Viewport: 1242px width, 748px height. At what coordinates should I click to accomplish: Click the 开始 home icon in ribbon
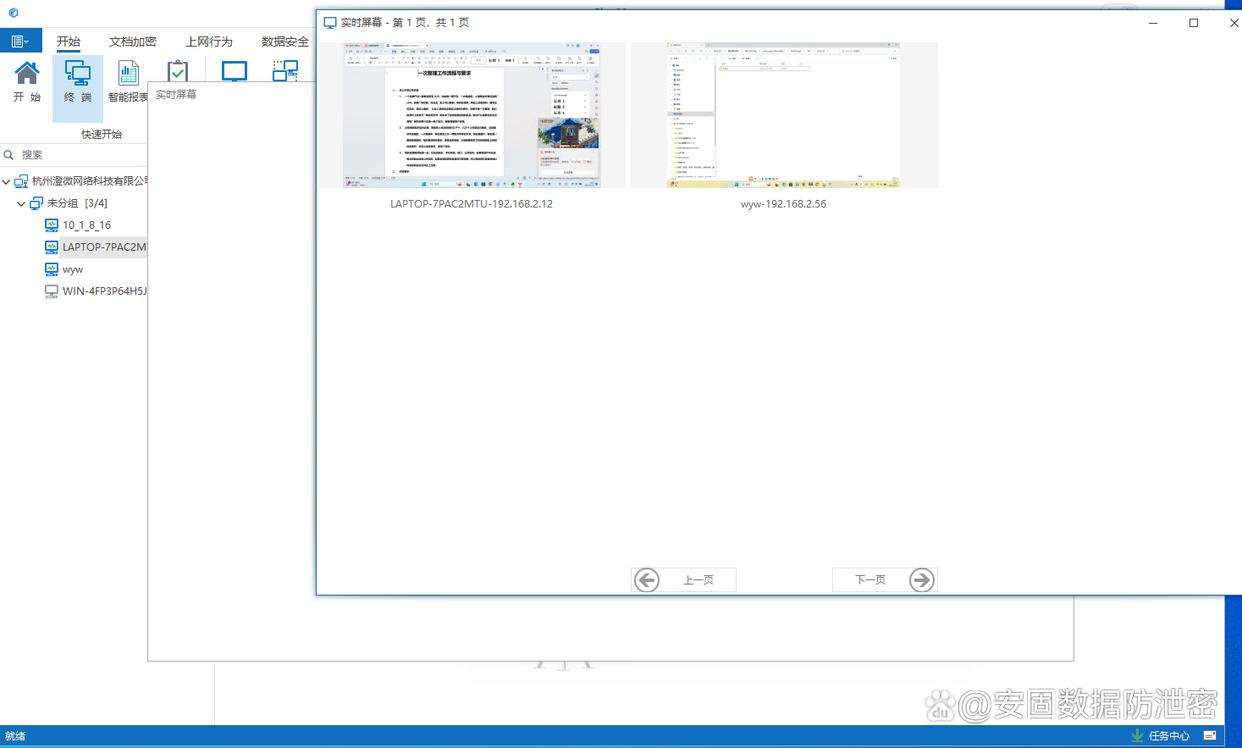pos(27,81)
